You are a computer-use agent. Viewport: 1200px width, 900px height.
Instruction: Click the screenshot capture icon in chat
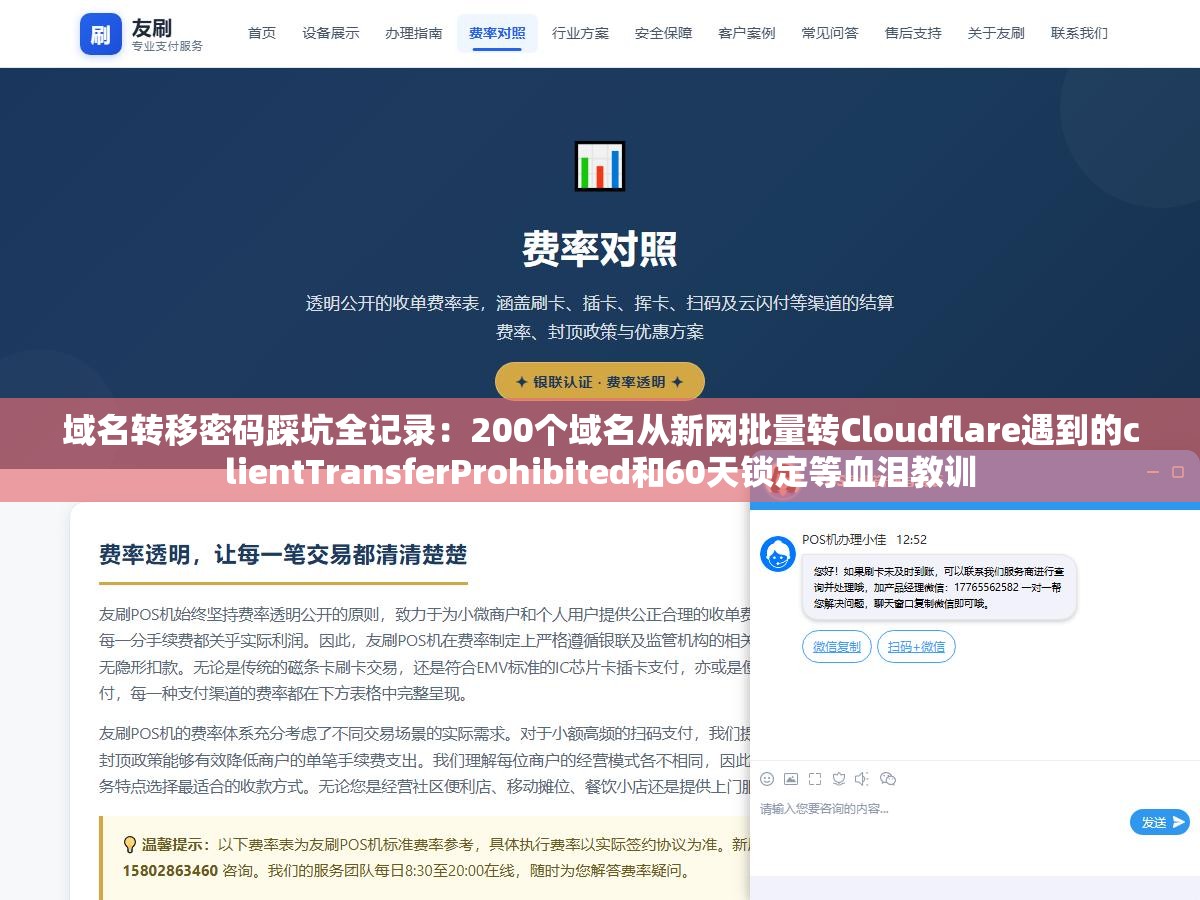pos(815,779)
